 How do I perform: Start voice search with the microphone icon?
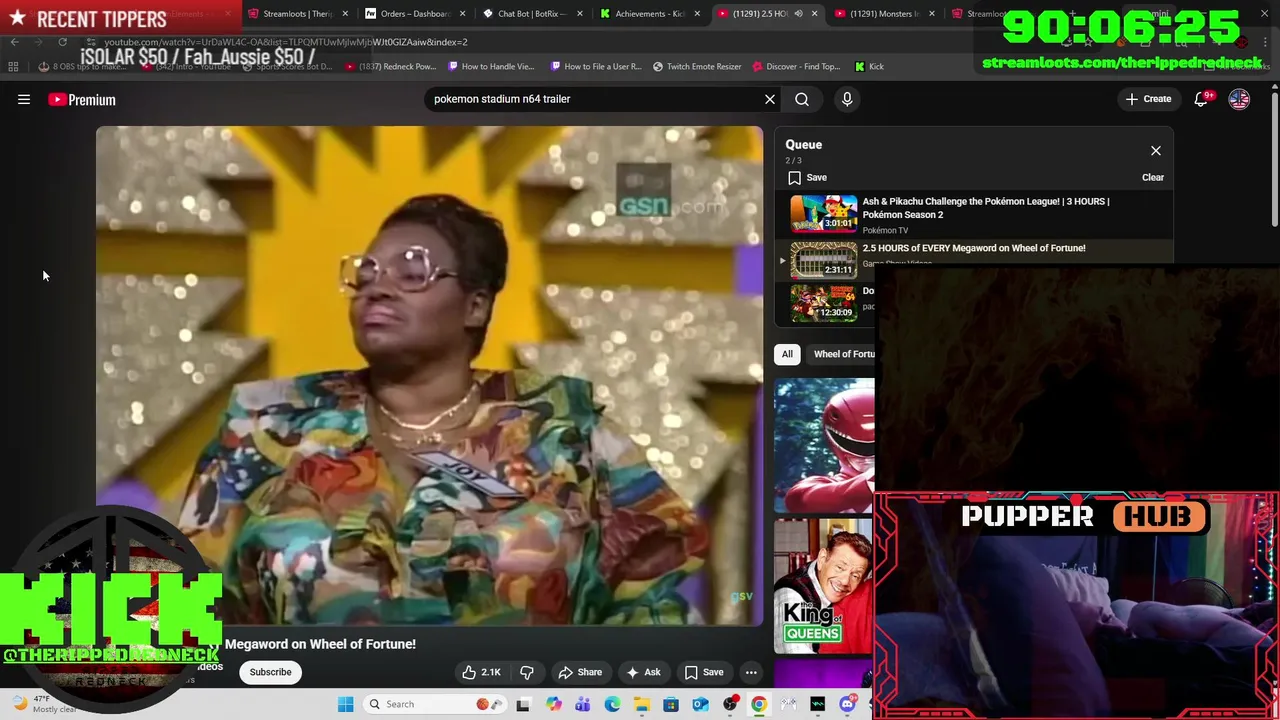tap(847, 99)
